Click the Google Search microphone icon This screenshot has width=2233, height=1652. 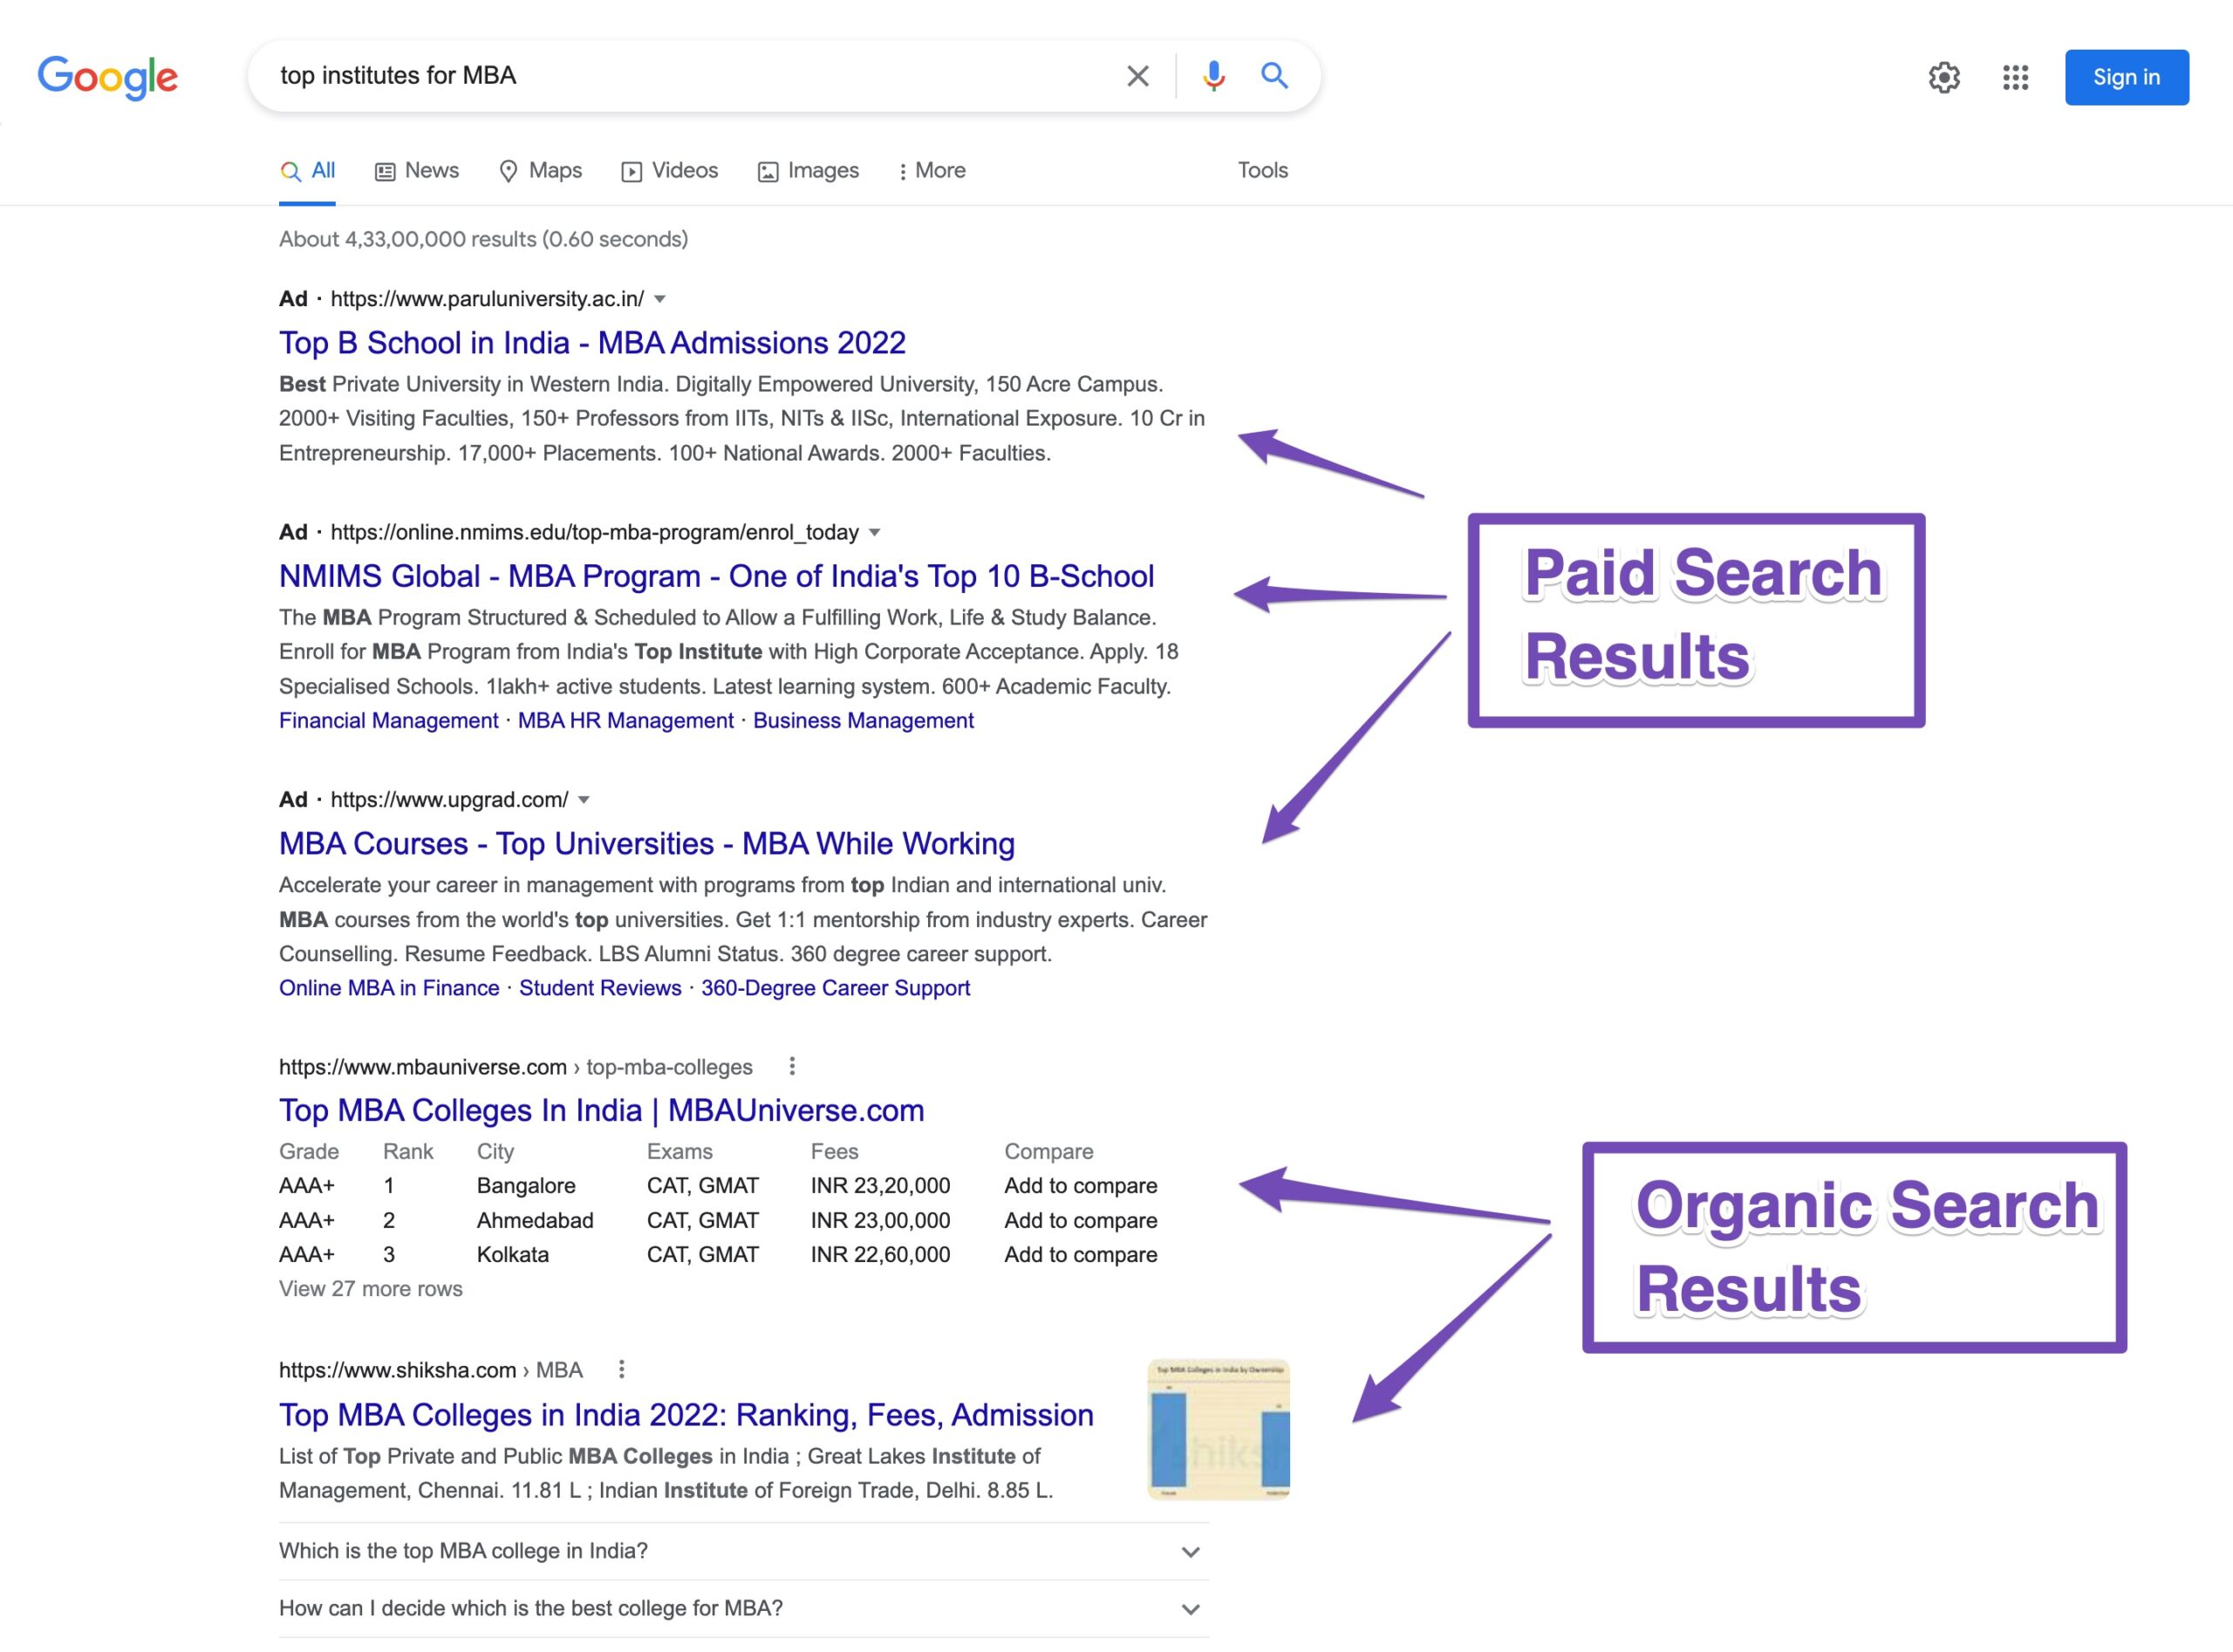click(x=1207, y=75)
